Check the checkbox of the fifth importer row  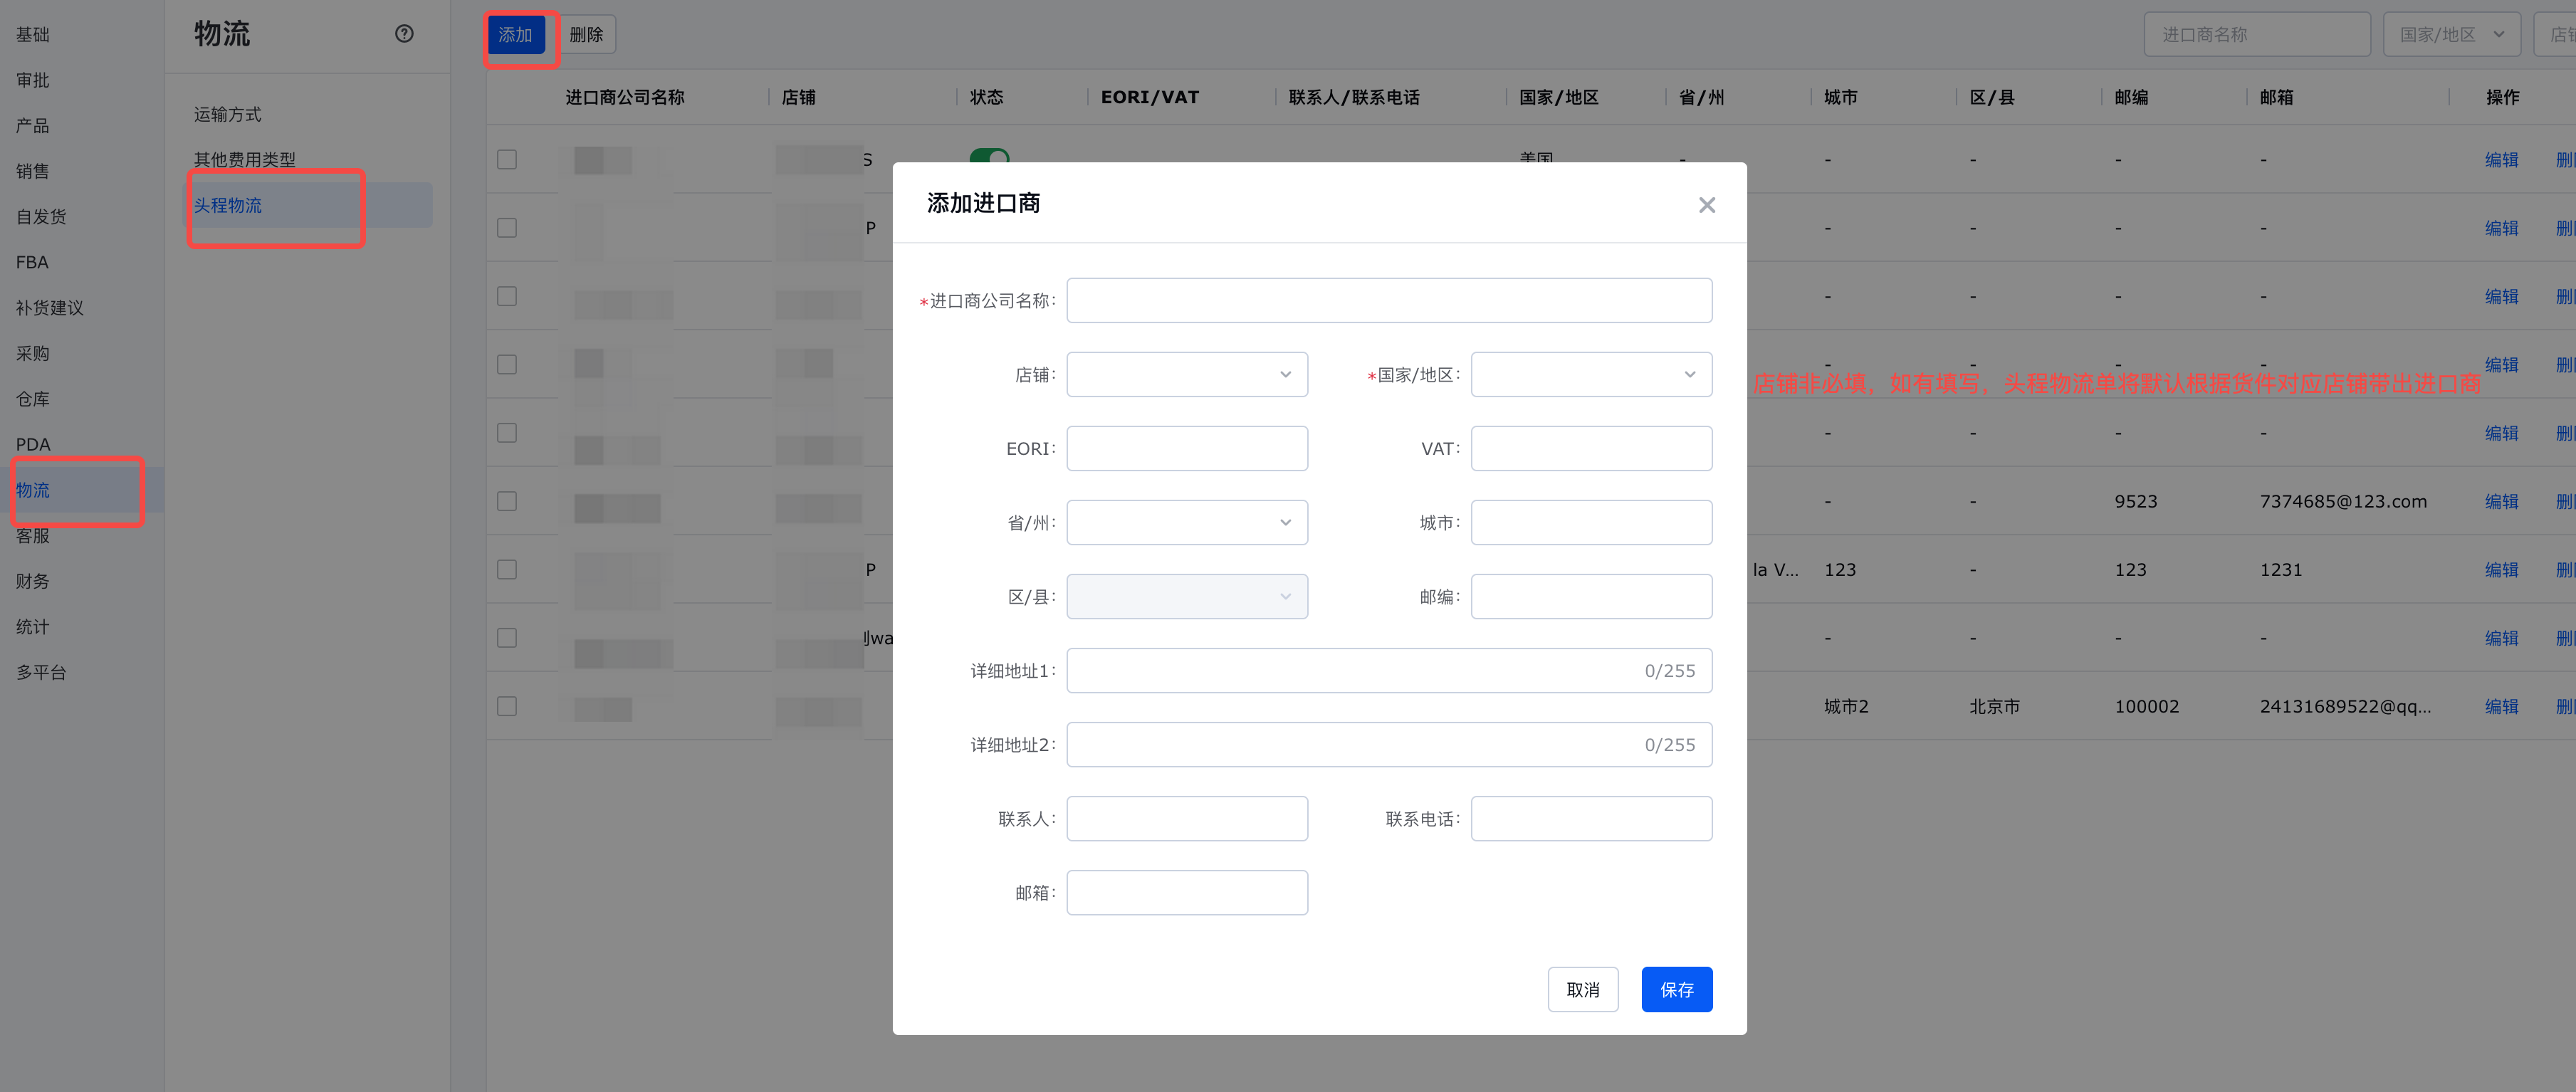click(507, 432)
